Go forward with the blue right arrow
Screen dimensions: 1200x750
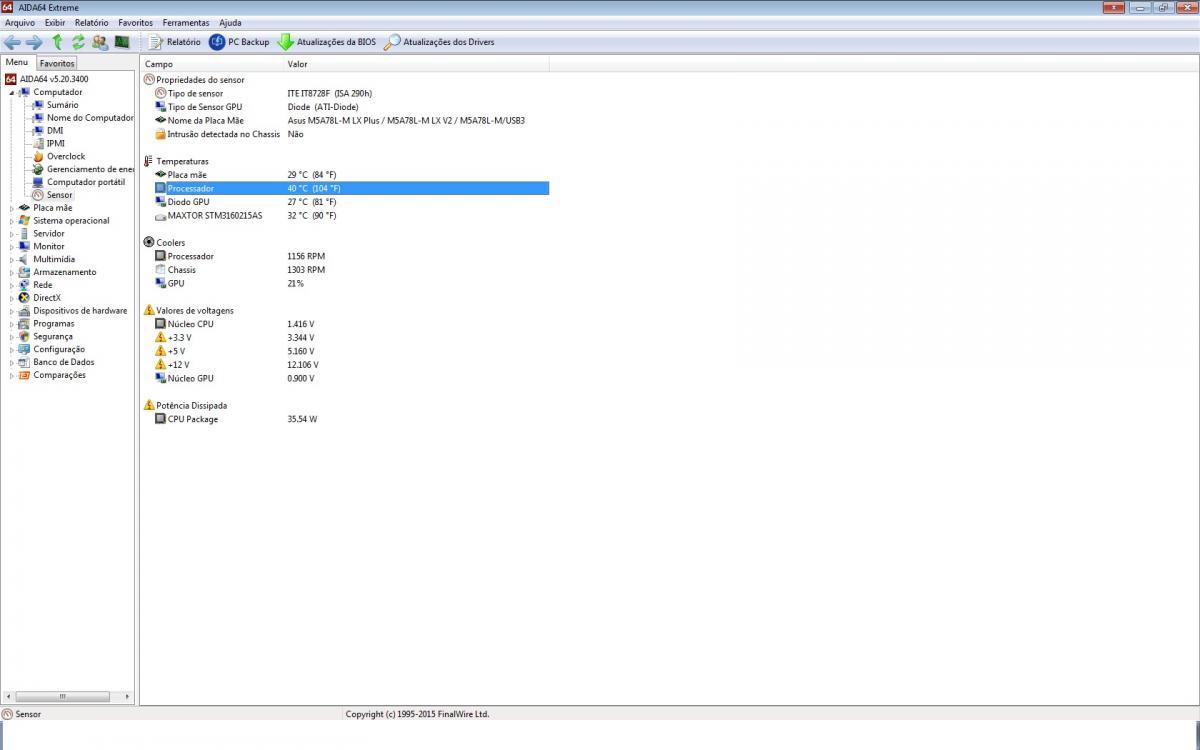tap(34, 42)
